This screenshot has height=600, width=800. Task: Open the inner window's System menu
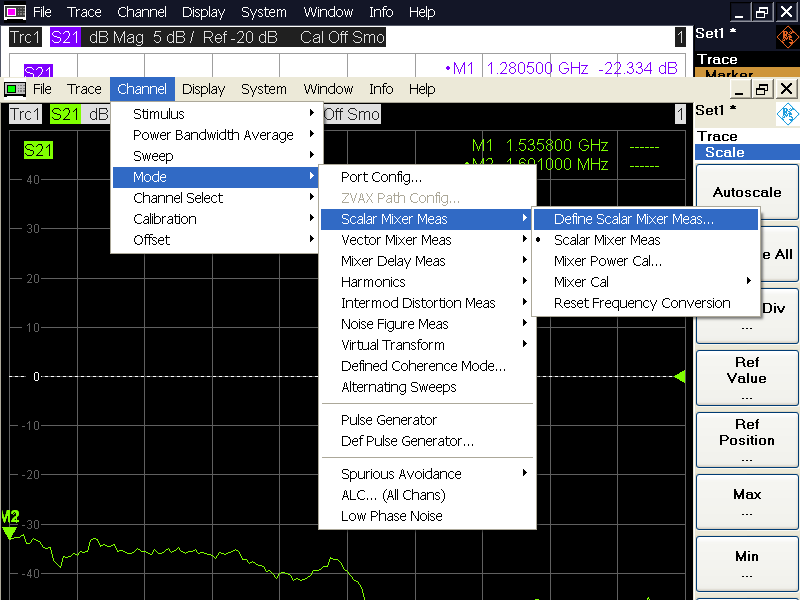[x=264, y=89]
